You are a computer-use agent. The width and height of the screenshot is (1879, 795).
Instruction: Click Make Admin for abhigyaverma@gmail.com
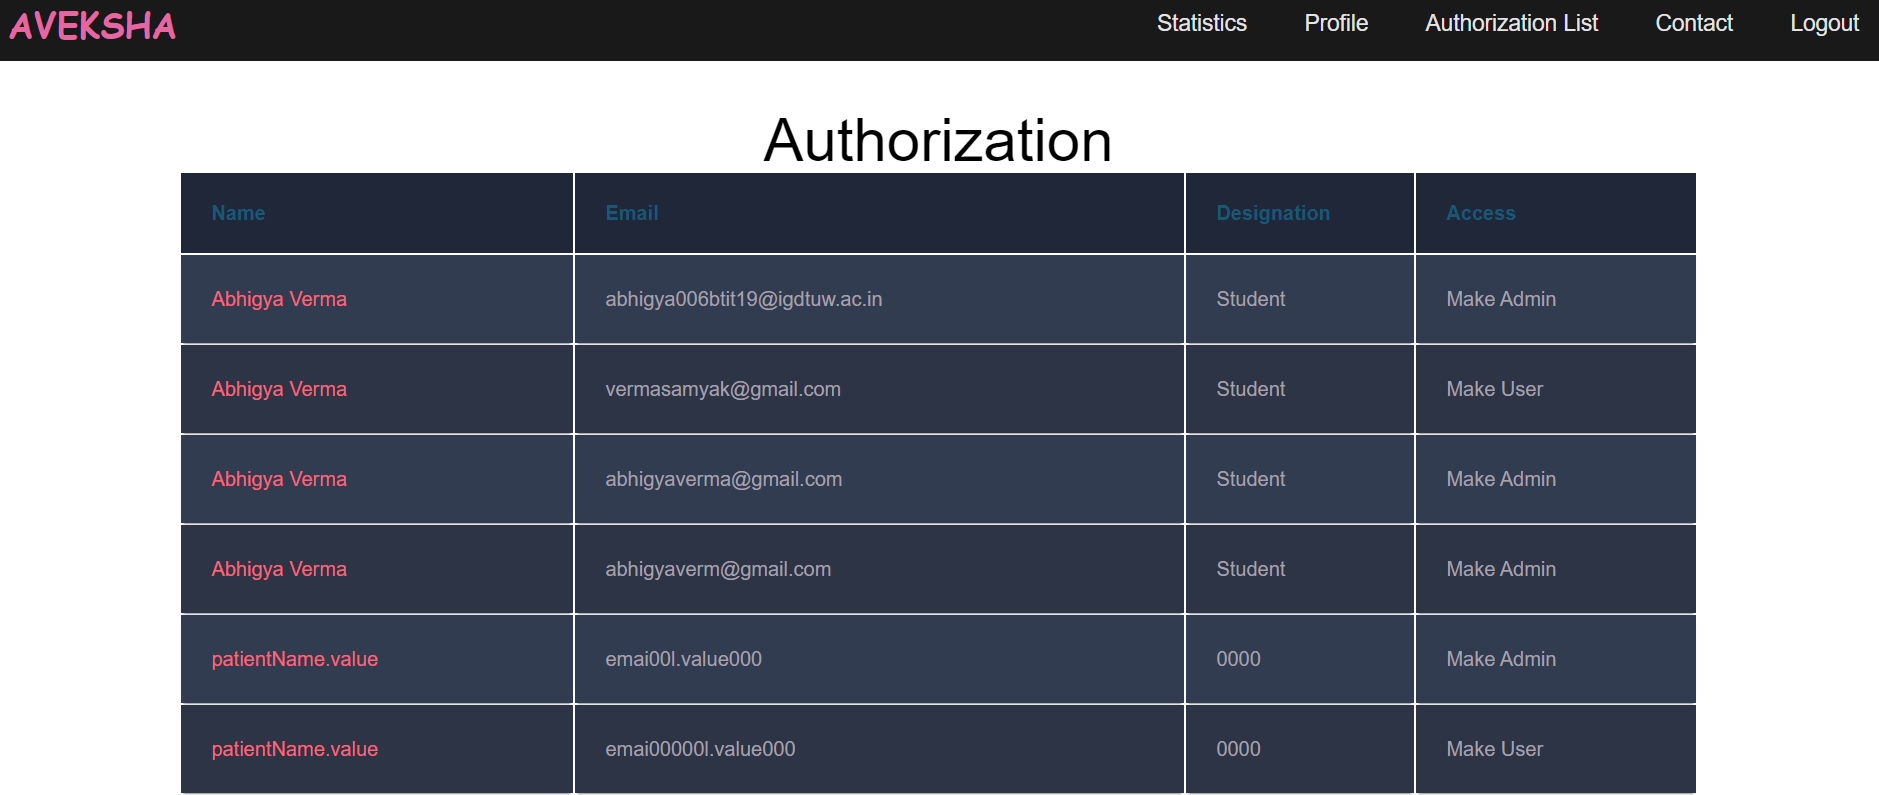click(x=1500, y=479)
